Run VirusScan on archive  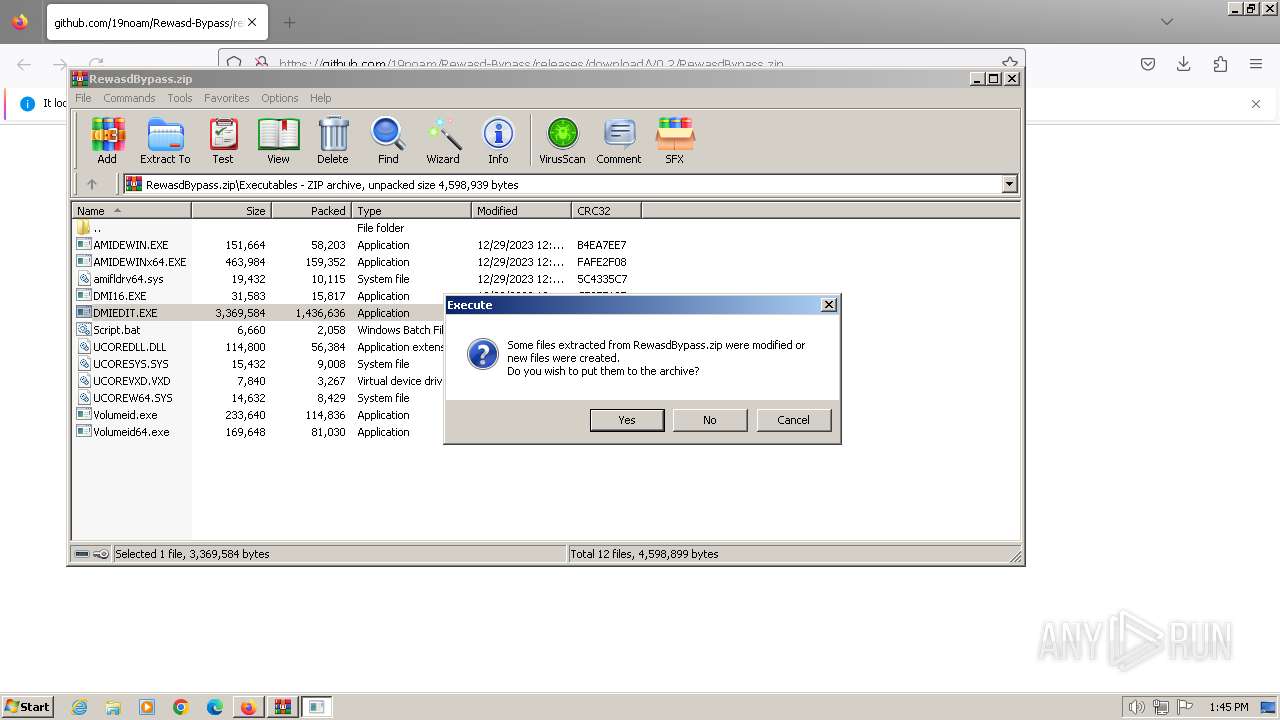click(562, 140)
